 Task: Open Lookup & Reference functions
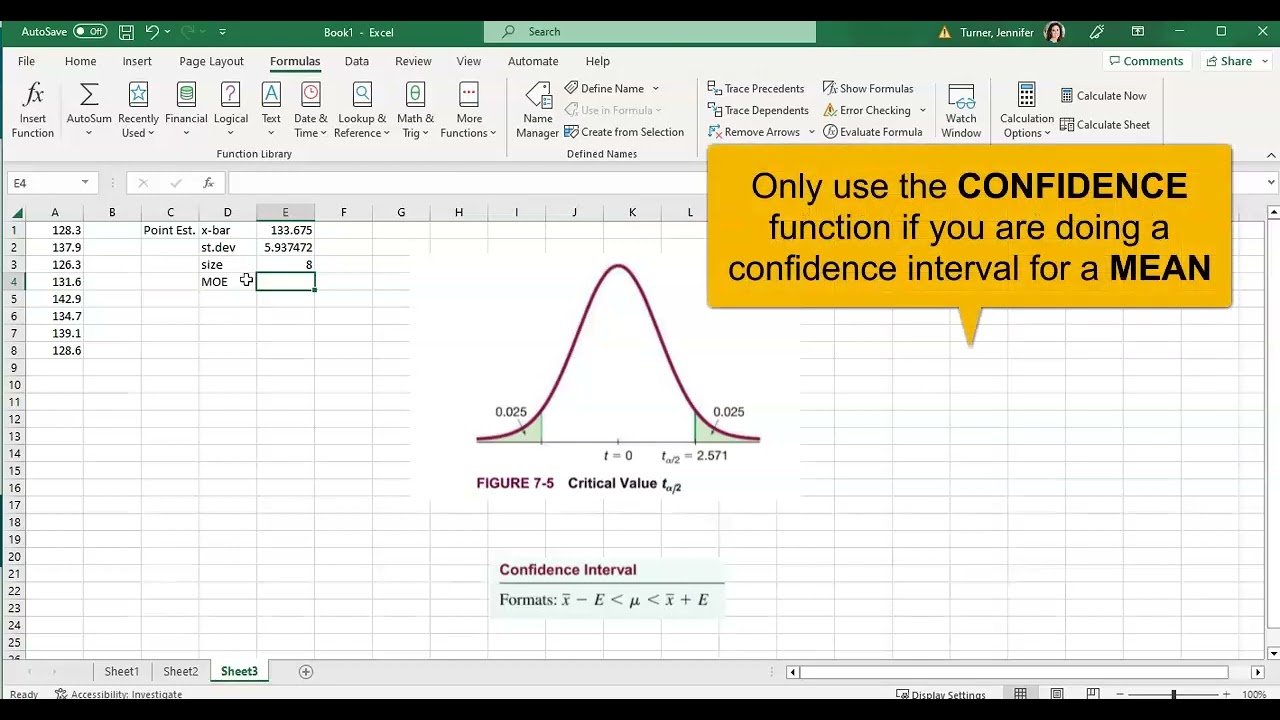[x=362, y=111]
